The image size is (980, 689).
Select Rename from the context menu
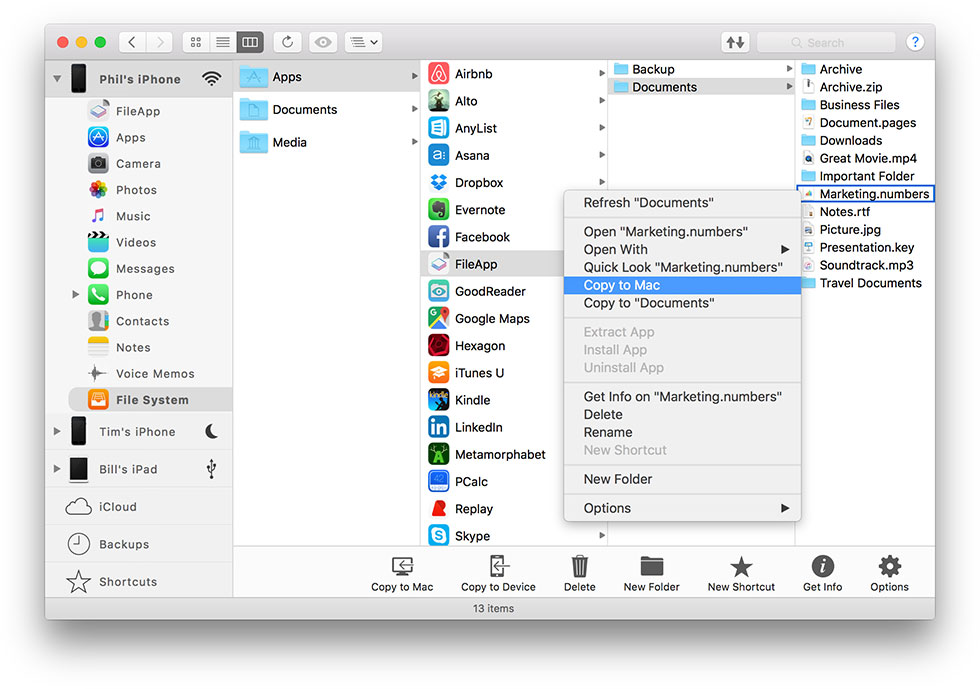click(608, 432)
